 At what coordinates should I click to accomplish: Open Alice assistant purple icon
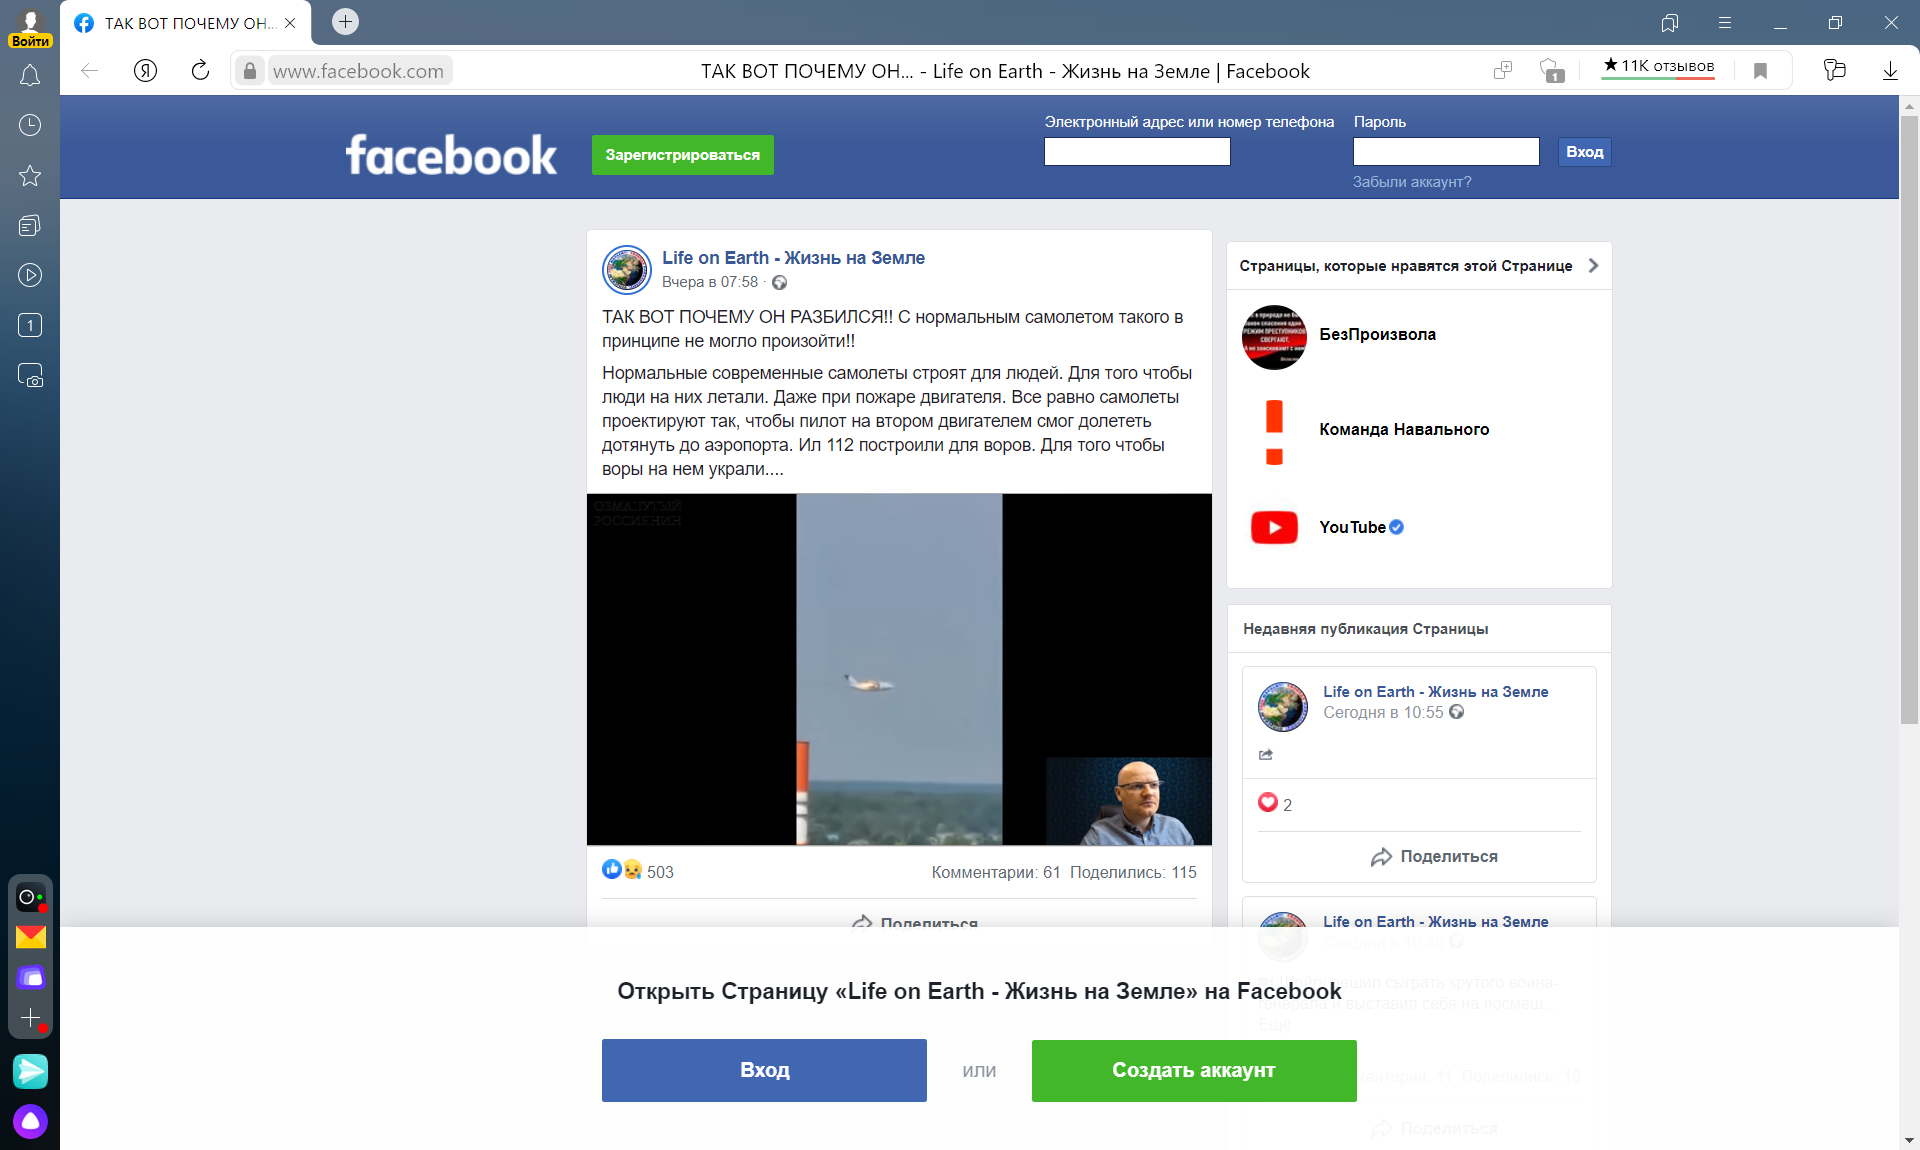pyautogui.click(x=30, y=1121)
